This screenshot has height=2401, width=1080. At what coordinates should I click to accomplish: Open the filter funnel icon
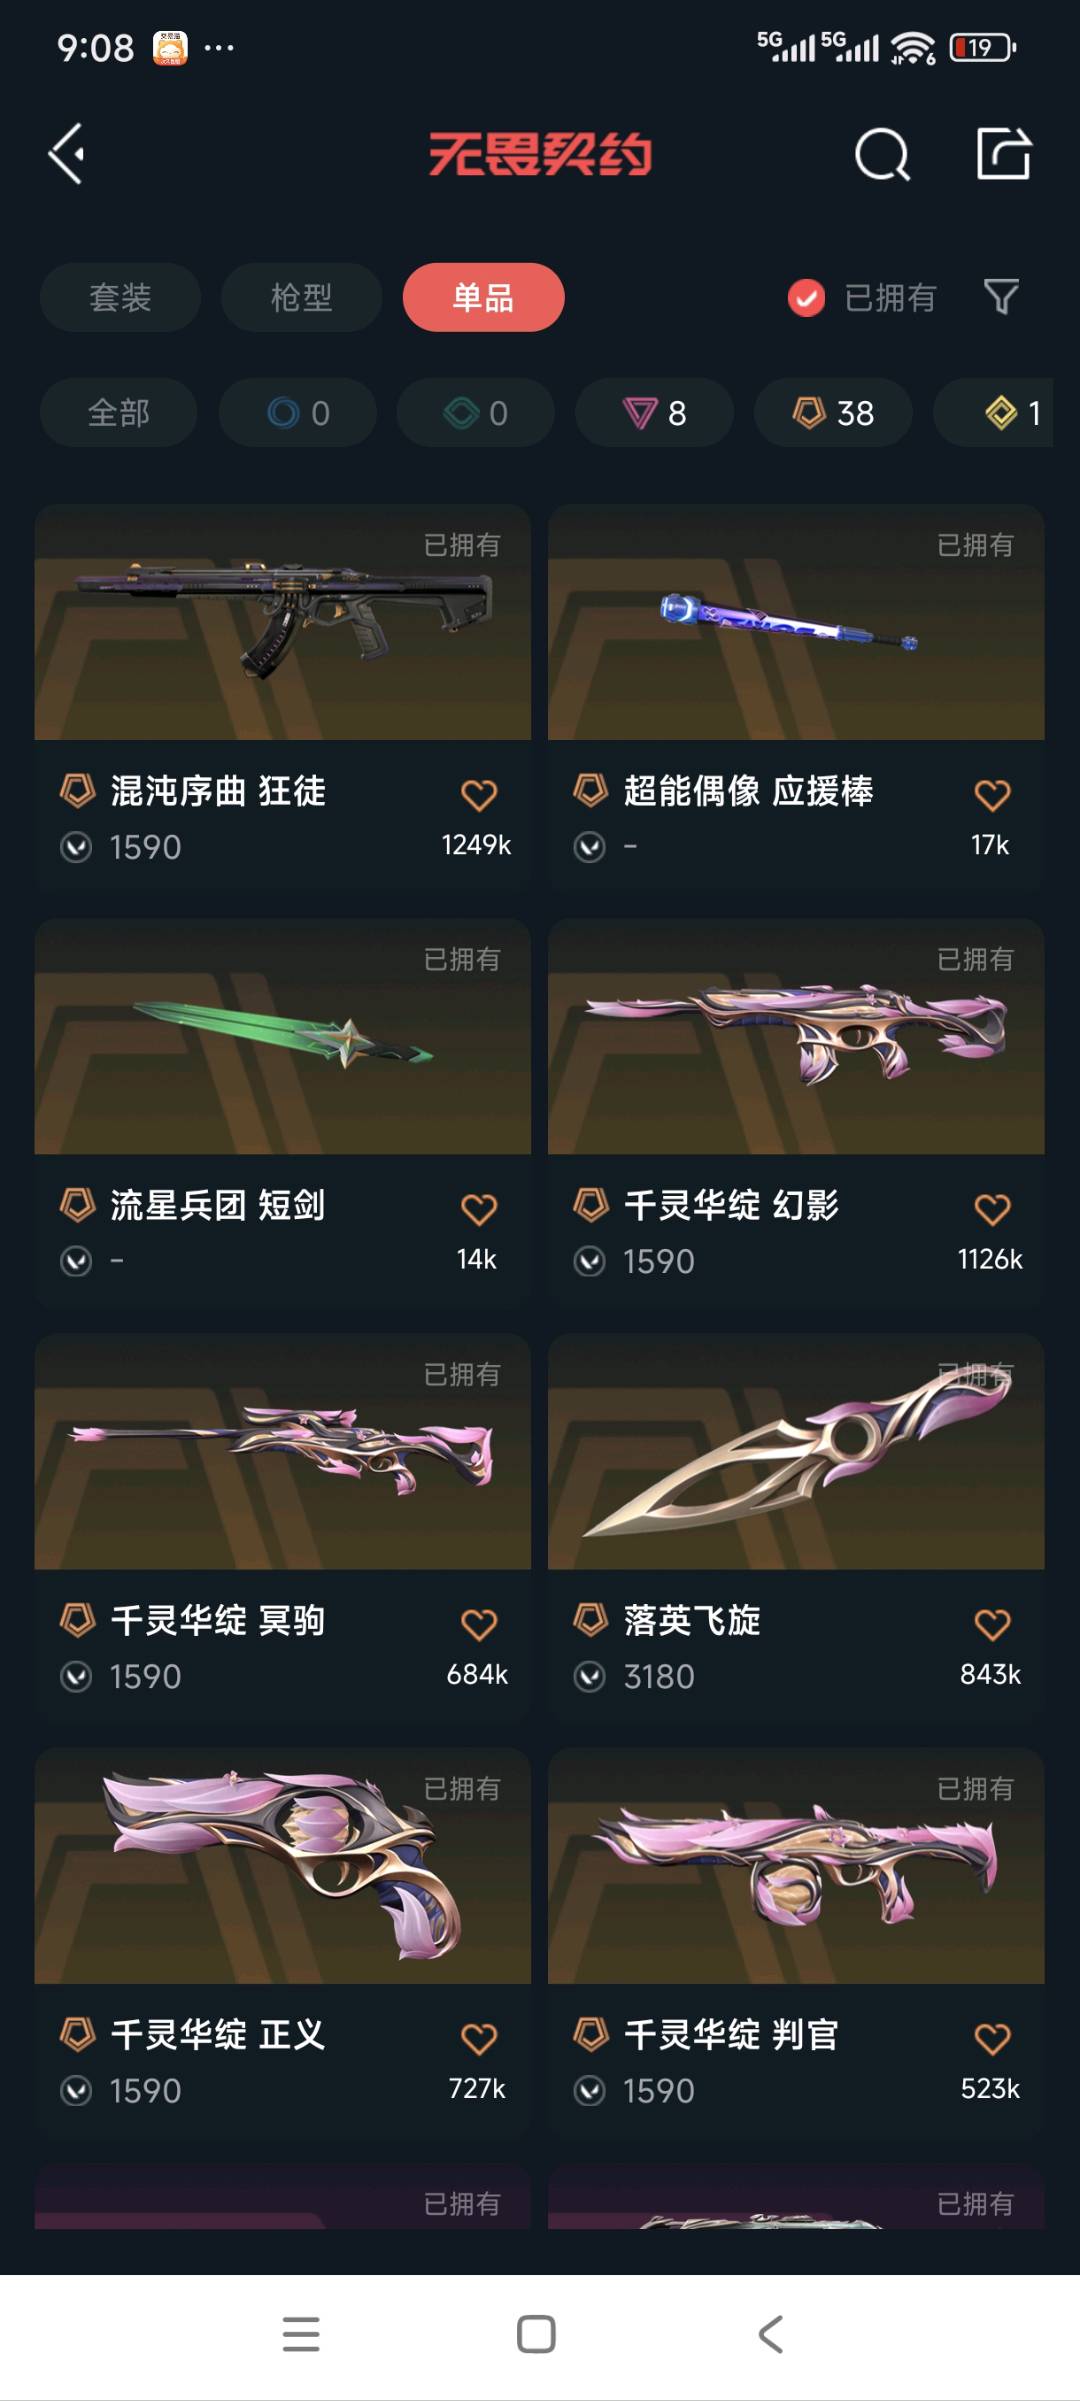coord(1001,297)
